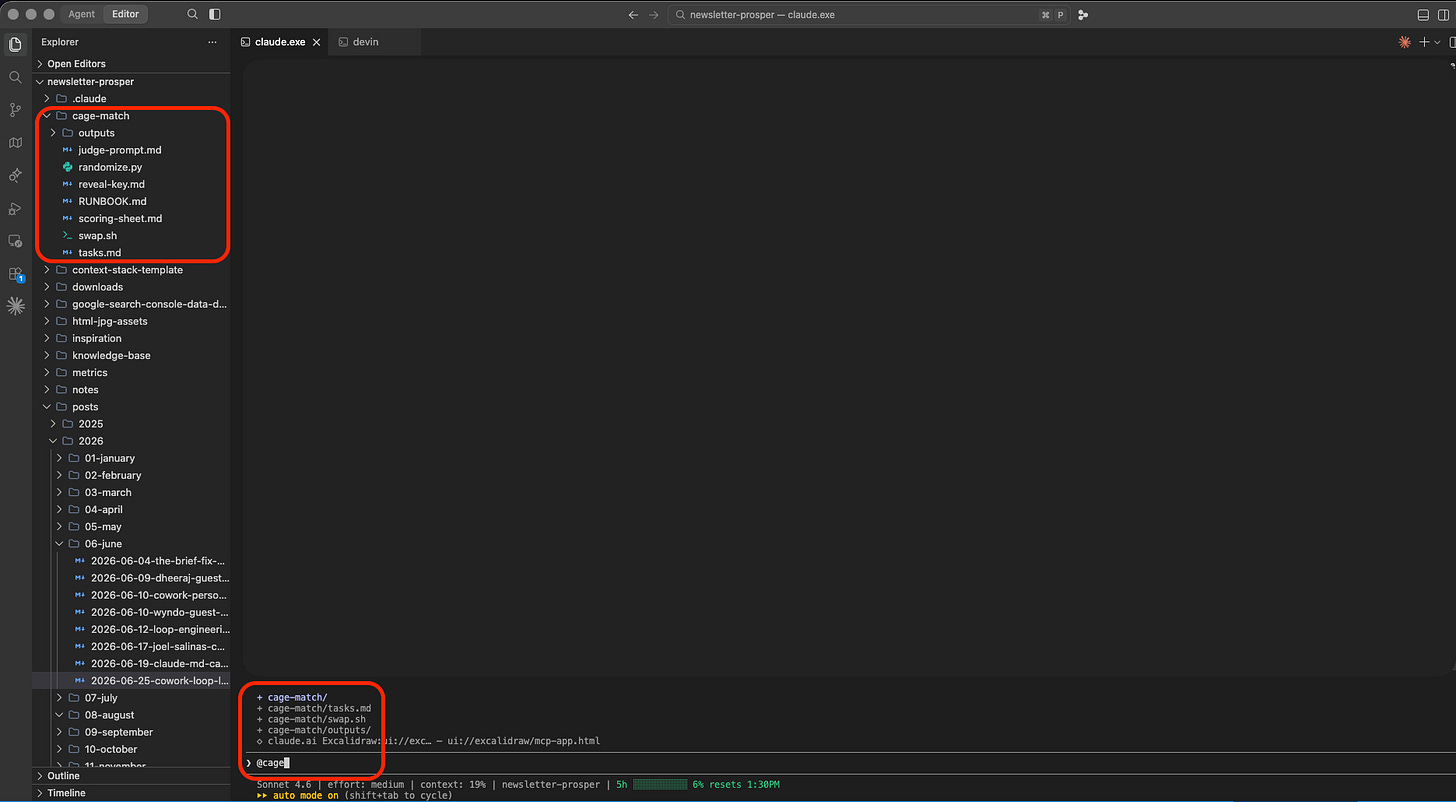Click the orange Claude icon in the tab toolbar
This screenshot has width=1456, height=802.
pos(1404,42)
